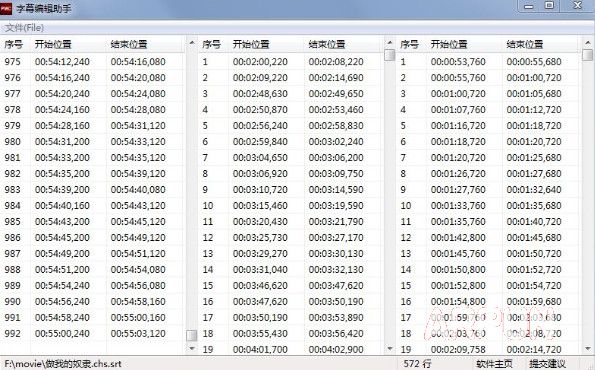Select end time 00:01:00,720

(534, 77)
